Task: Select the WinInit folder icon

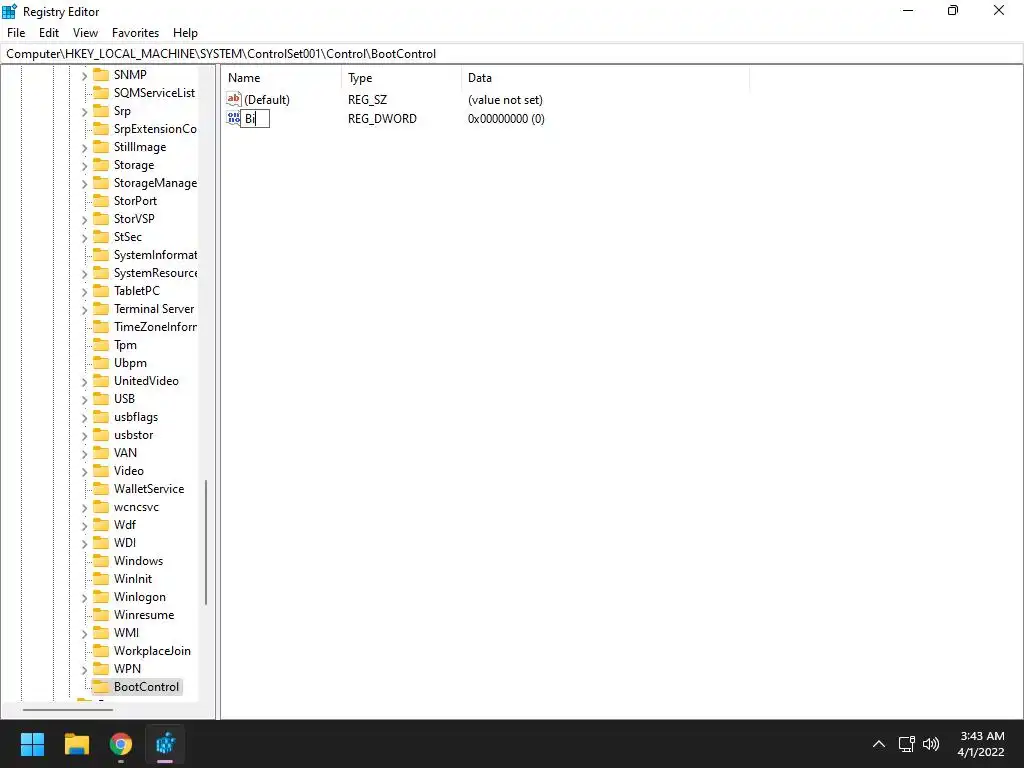Action: pos(101,579)
